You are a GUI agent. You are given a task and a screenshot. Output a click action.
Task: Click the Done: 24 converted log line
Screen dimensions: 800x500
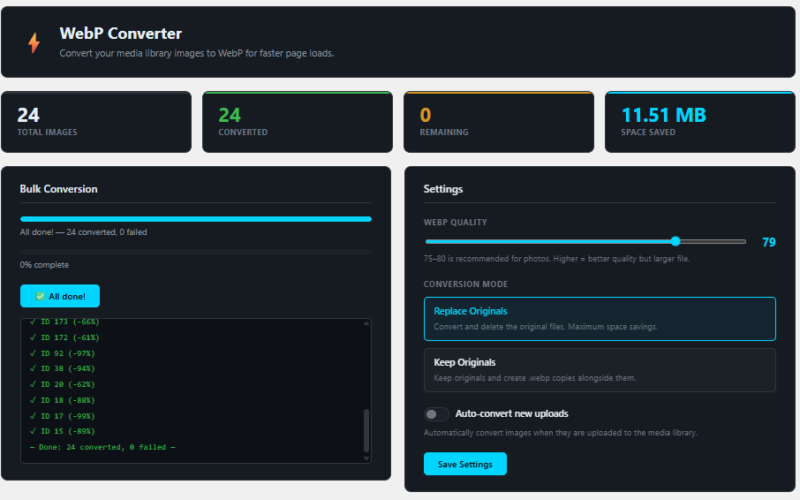click(103, 447)
